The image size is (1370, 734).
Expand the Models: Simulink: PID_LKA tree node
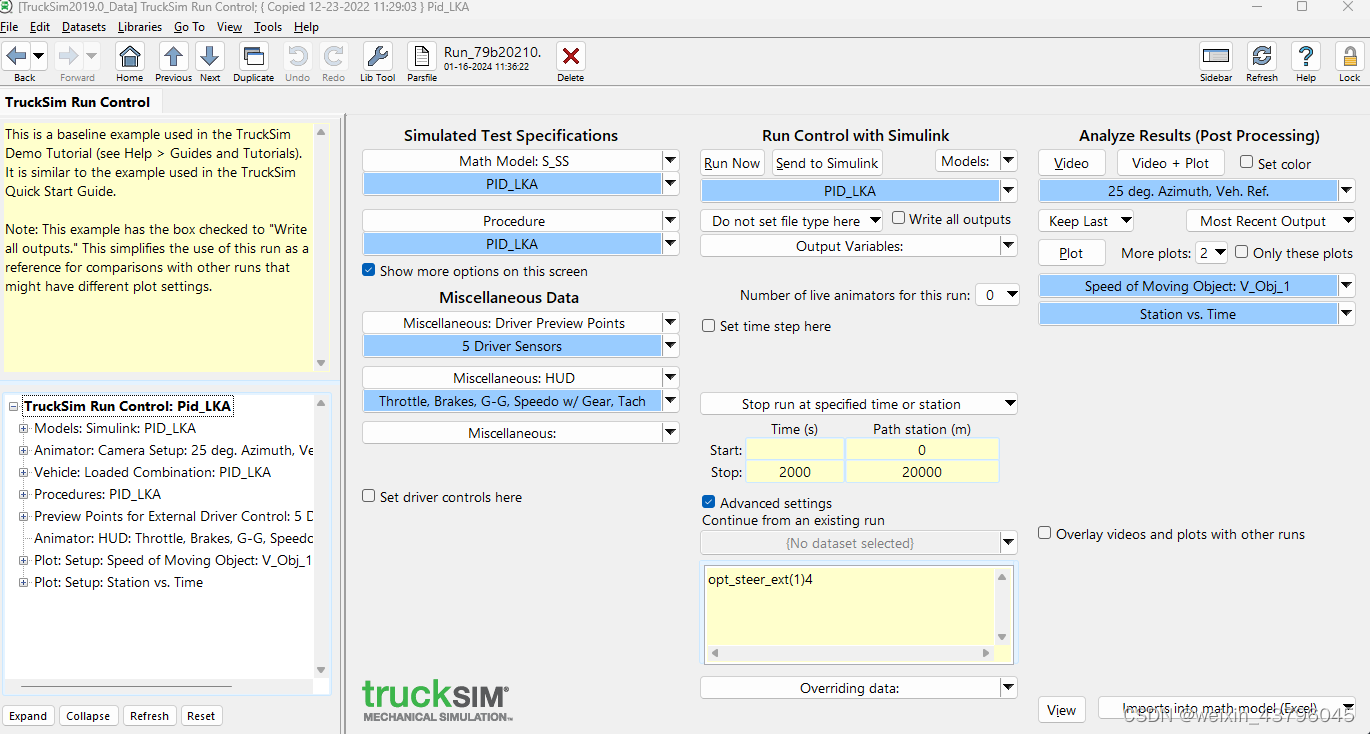point(24,428)
